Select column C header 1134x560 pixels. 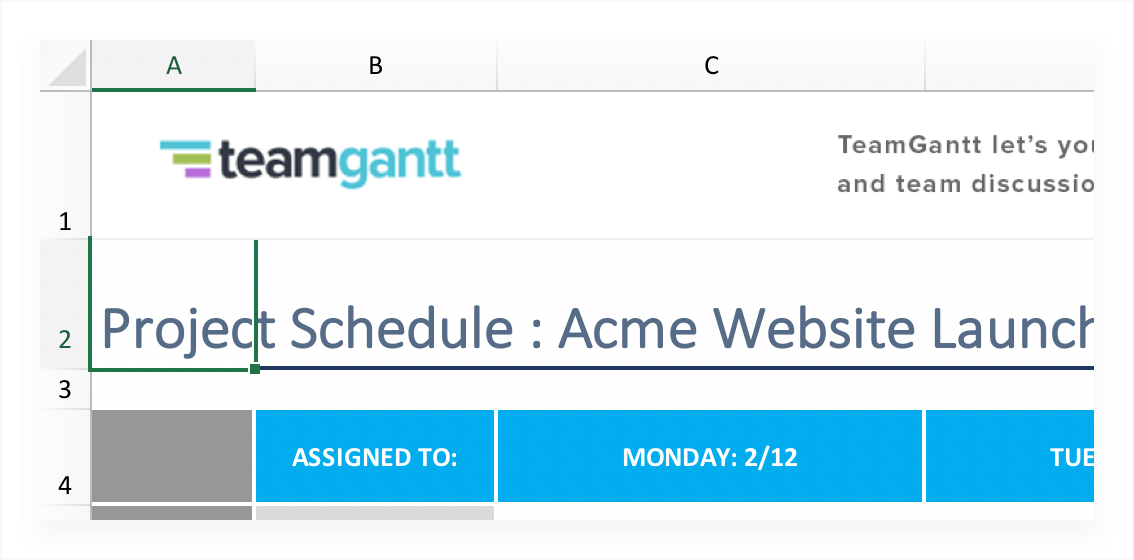(x=711, y=66)
